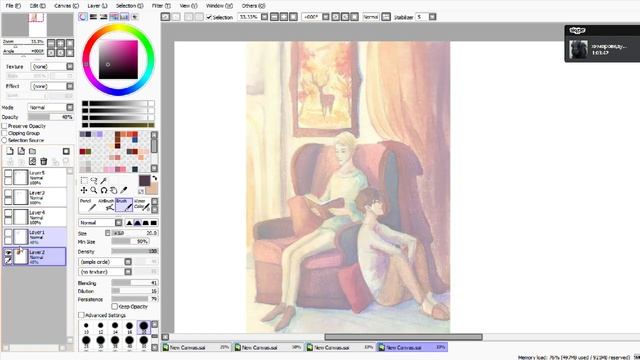Zoom out using the toolbar minus button
This screenshot has height=360, width=640.
[x=274, y=17]
